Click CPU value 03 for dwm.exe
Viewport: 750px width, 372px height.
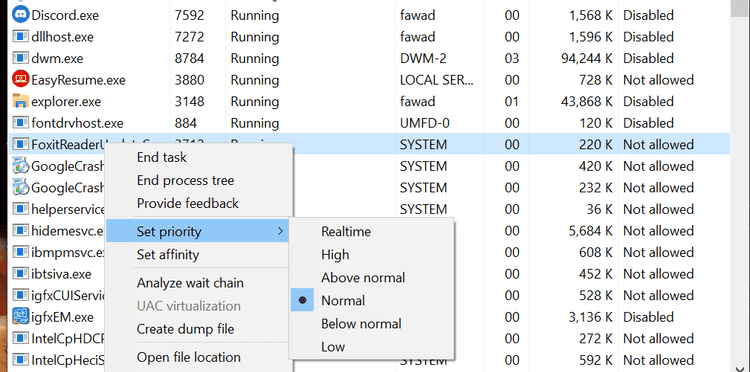click(x=512, y=58)
